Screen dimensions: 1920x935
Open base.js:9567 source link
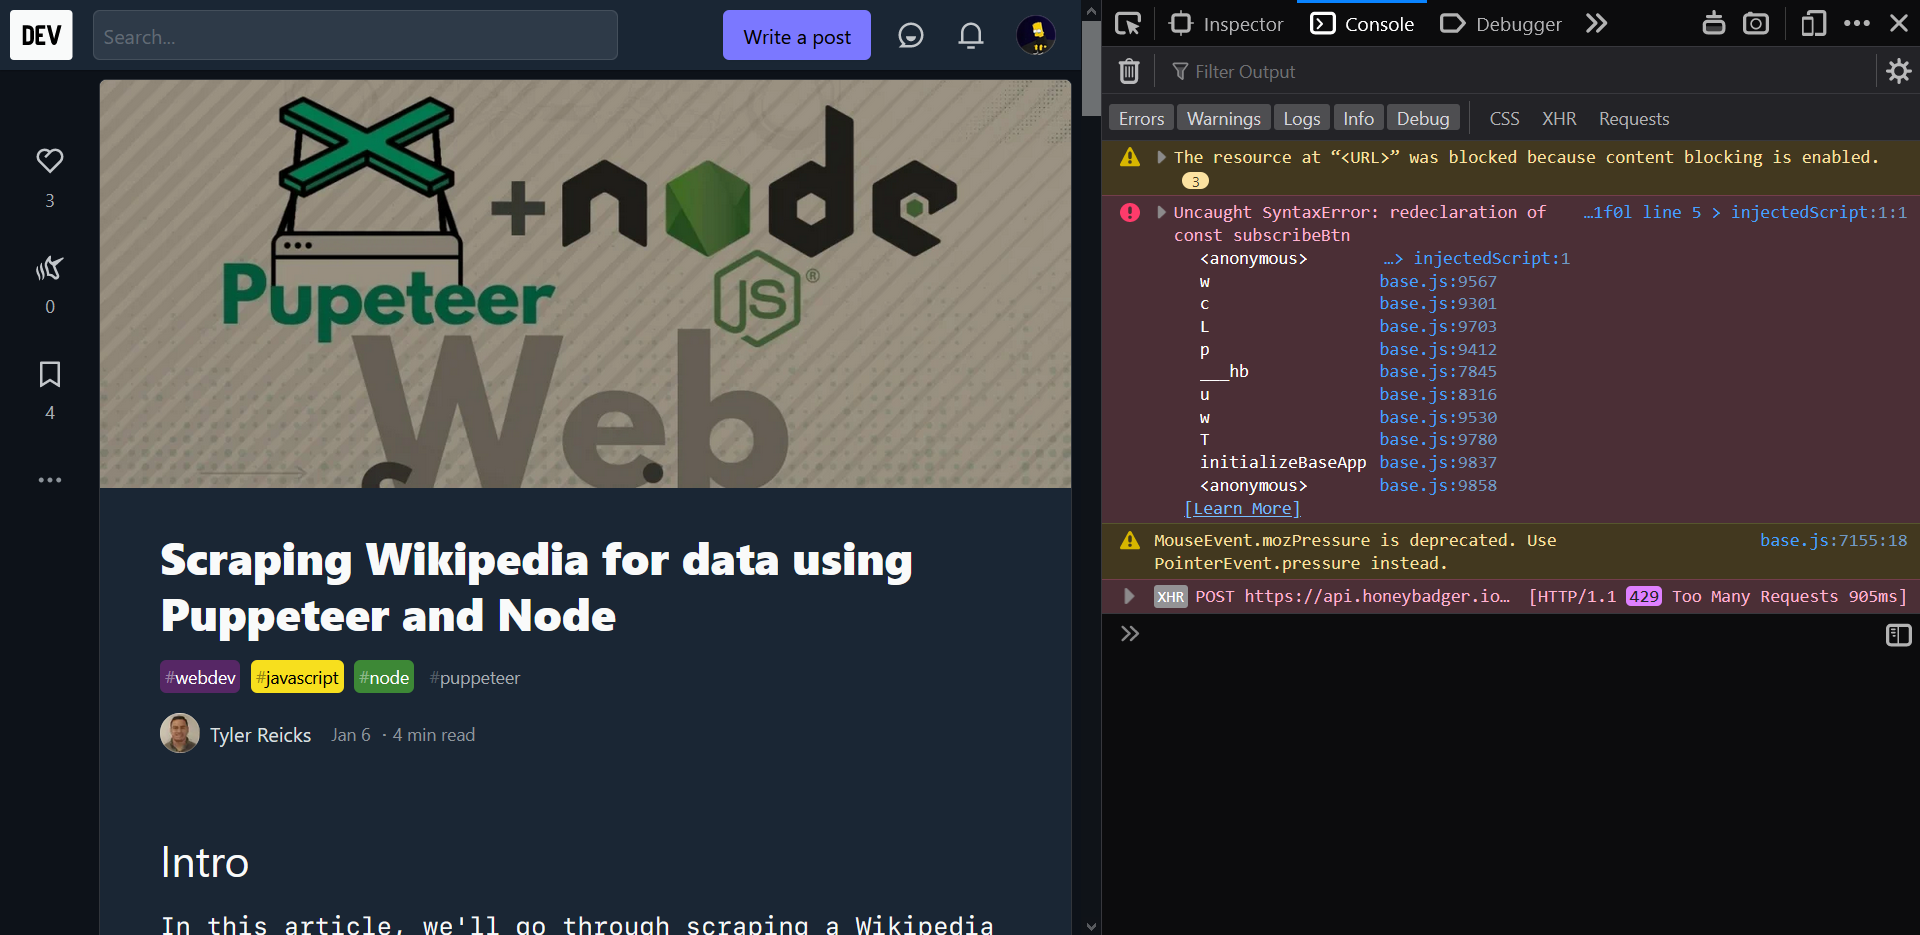(1437, 281)
